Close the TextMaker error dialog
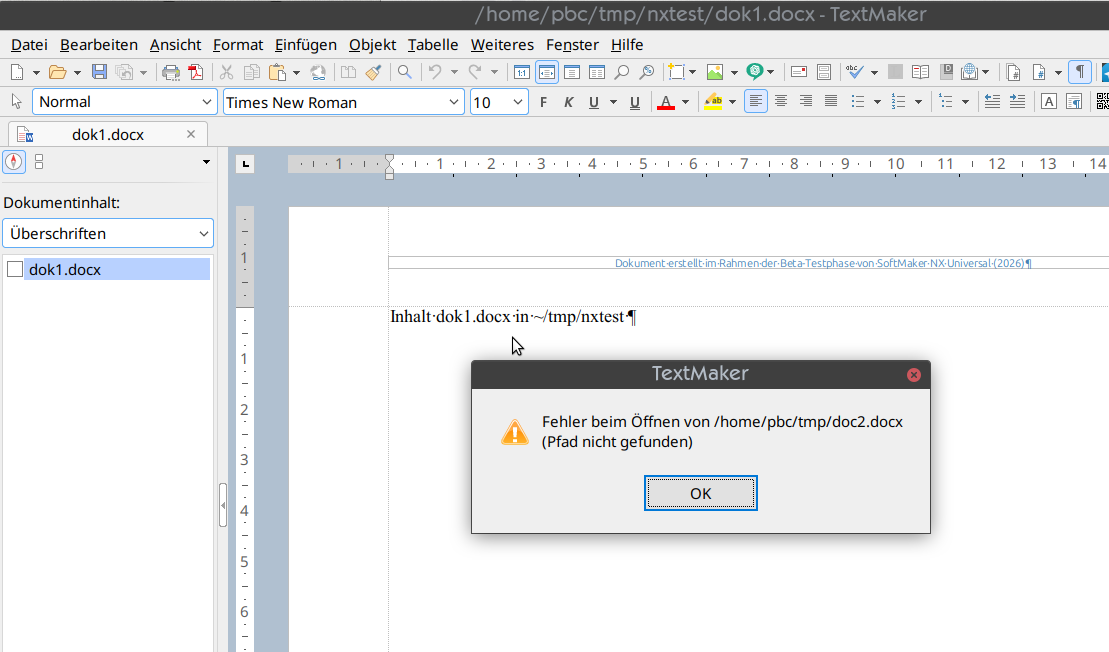This screenshot has height=652, width=1109. (x=914, y=375)
